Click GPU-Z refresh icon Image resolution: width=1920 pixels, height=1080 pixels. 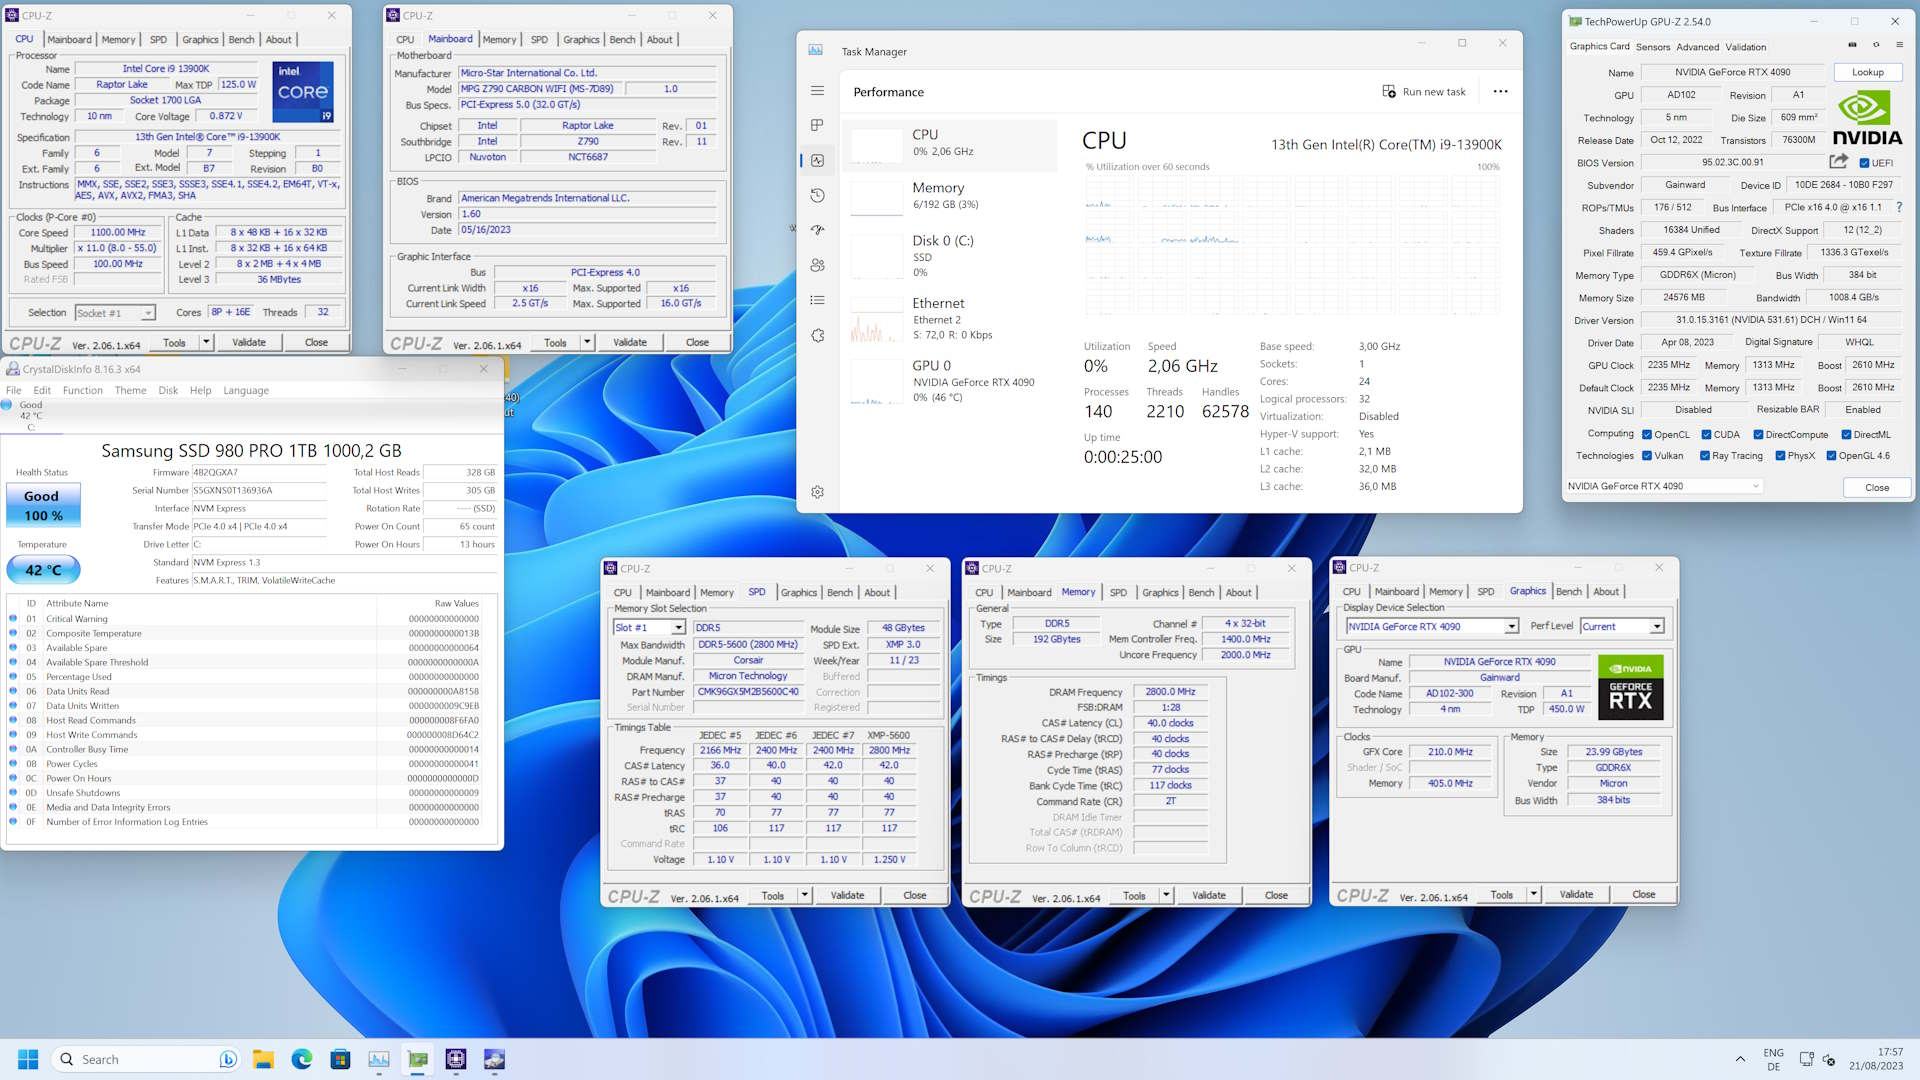coord(1876,45)
